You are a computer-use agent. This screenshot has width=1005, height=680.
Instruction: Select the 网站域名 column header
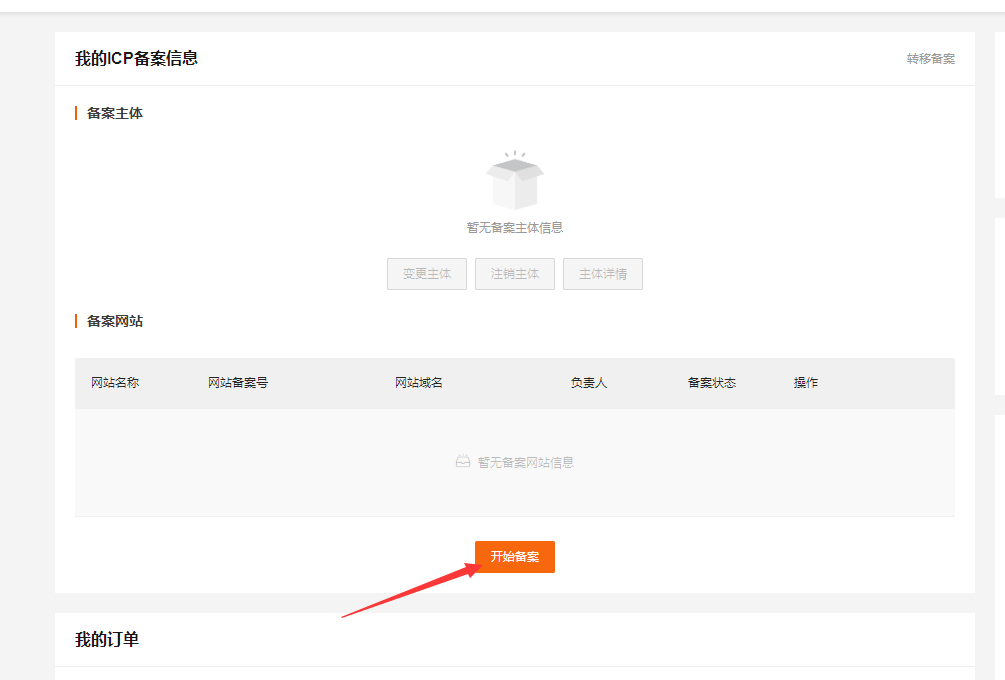tap(419, 383)
